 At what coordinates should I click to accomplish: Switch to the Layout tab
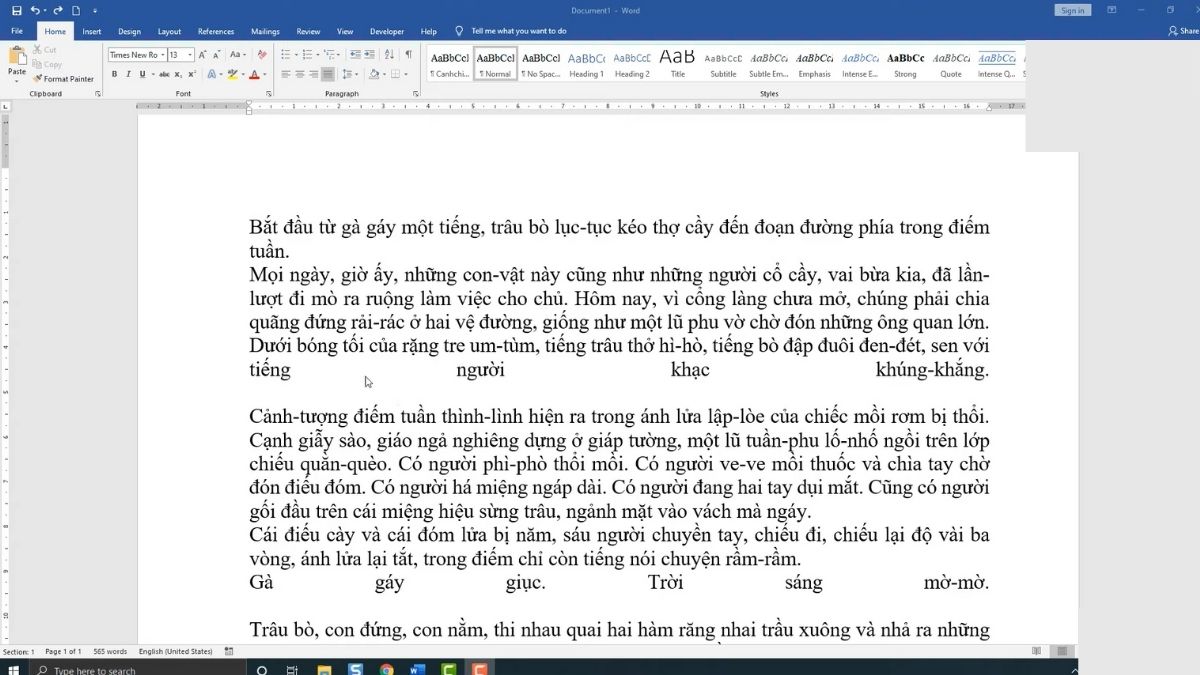pos(169,31)
